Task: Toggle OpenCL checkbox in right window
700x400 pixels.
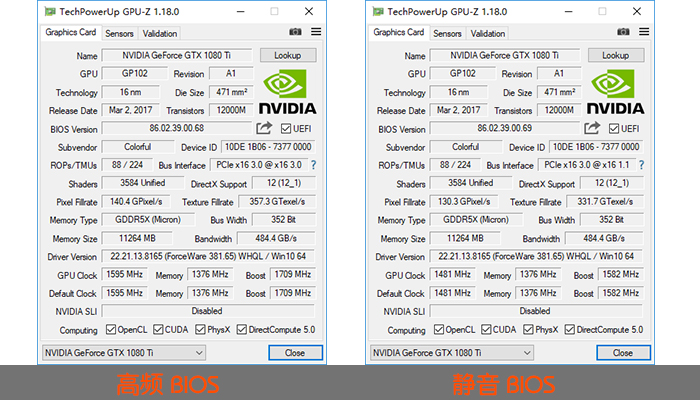Action: tap(439, 329)
